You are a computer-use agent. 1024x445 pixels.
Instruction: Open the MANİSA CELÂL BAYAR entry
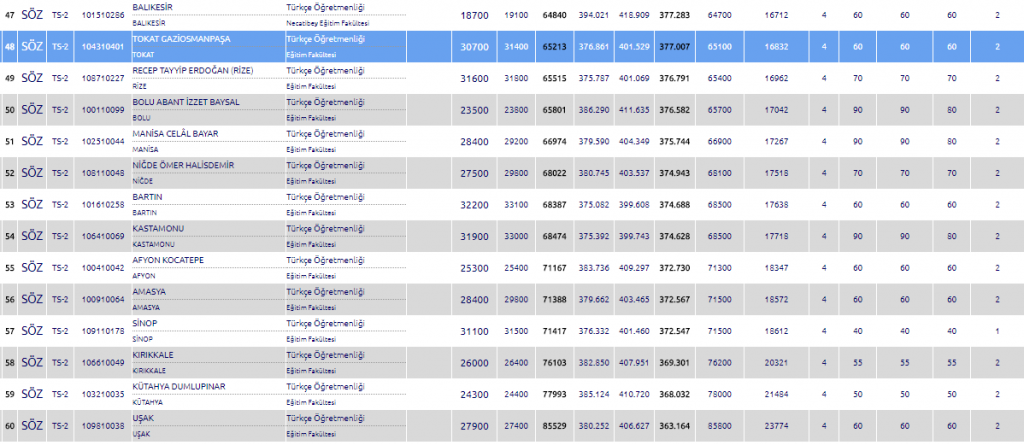[174, 133]
